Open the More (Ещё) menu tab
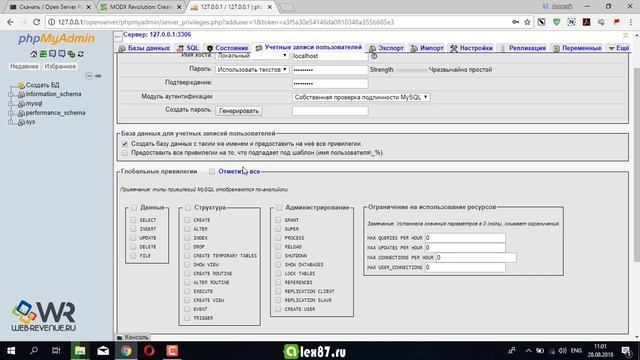The image size is (640, 360). (x=619, y=48)
